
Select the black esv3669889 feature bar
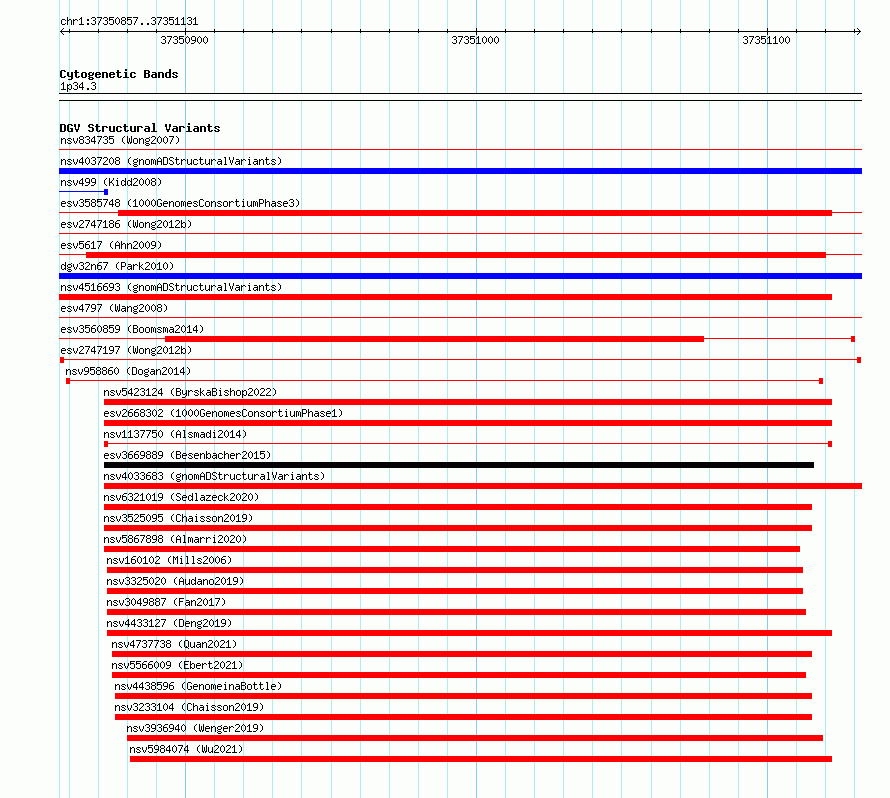click(x=459, y=465)
